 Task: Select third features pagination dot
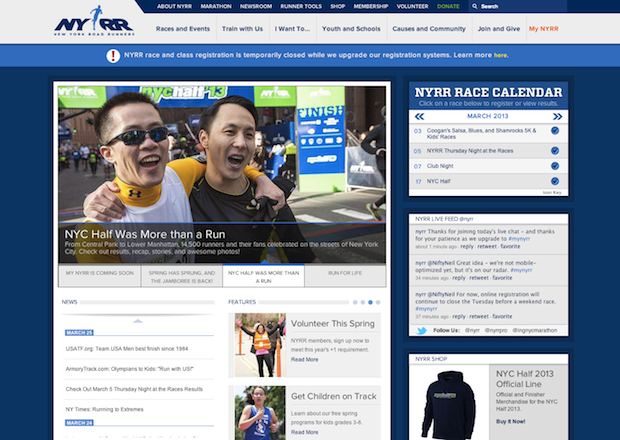pyautogui.click(x=370, y=302)
